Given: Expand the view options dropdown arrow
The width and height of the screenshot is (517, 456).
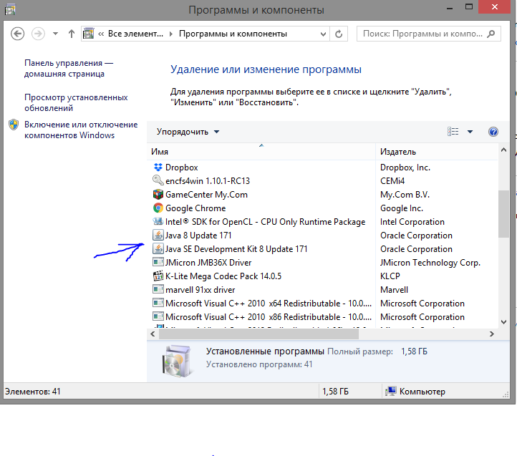Looking at the screenshot, I should (x=470, y=132).
